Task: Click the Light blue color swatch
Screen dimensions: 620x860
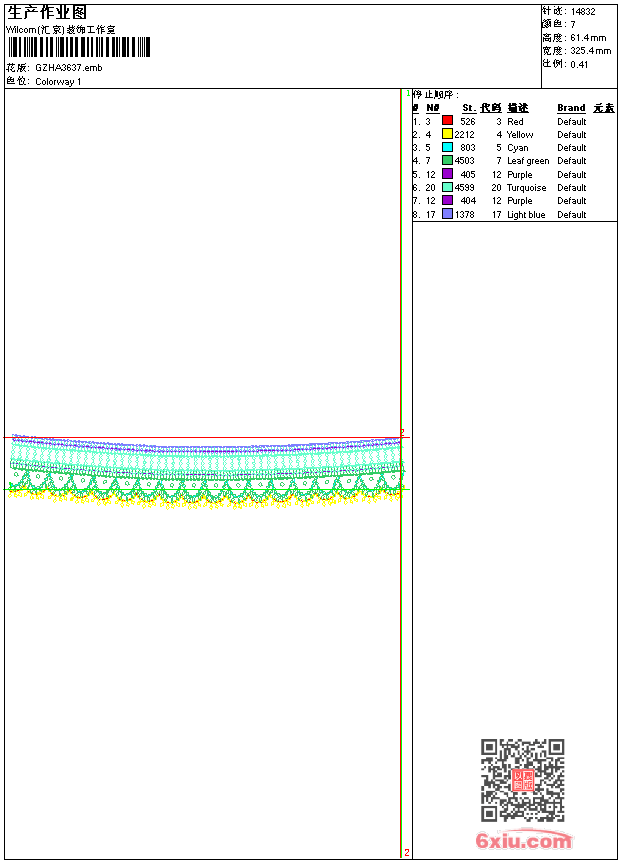Action: tap(447, 214)
